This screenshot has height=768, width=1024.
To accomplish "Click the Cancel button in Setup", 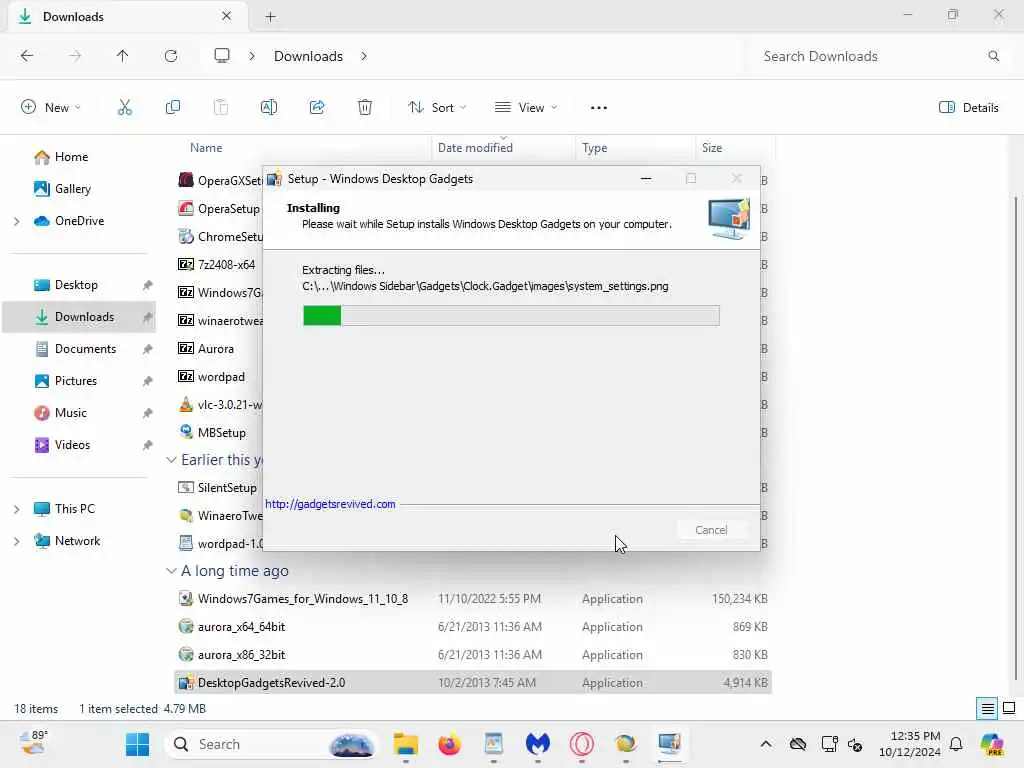I will [711, 530].
